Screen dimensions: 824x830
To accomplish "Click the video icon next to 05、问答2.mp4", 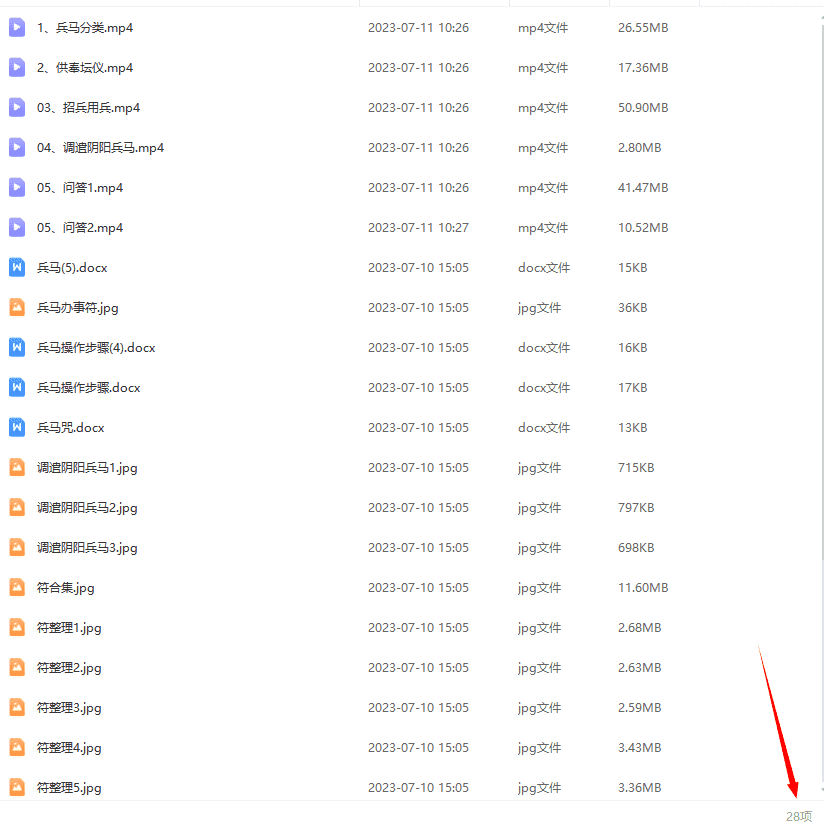I will point(17,228).
